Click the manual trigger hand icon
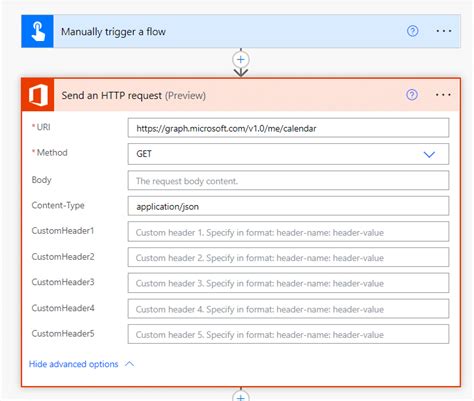Viewport: 474px width, 401px height. pyautogui.click(x=37, y=31)
